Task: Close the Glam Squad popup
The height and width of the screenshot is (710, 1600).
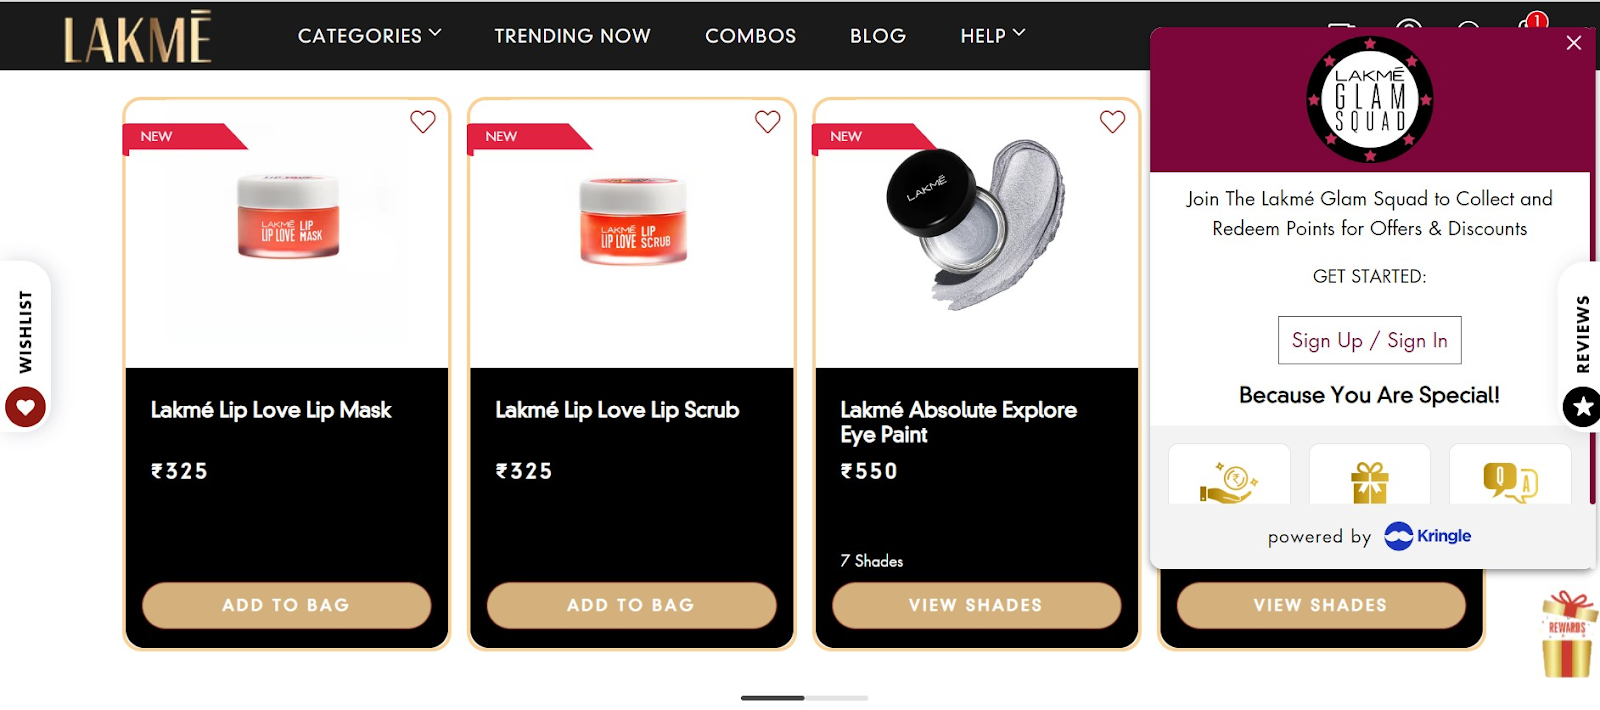Action: click(x=1574, y=43)
